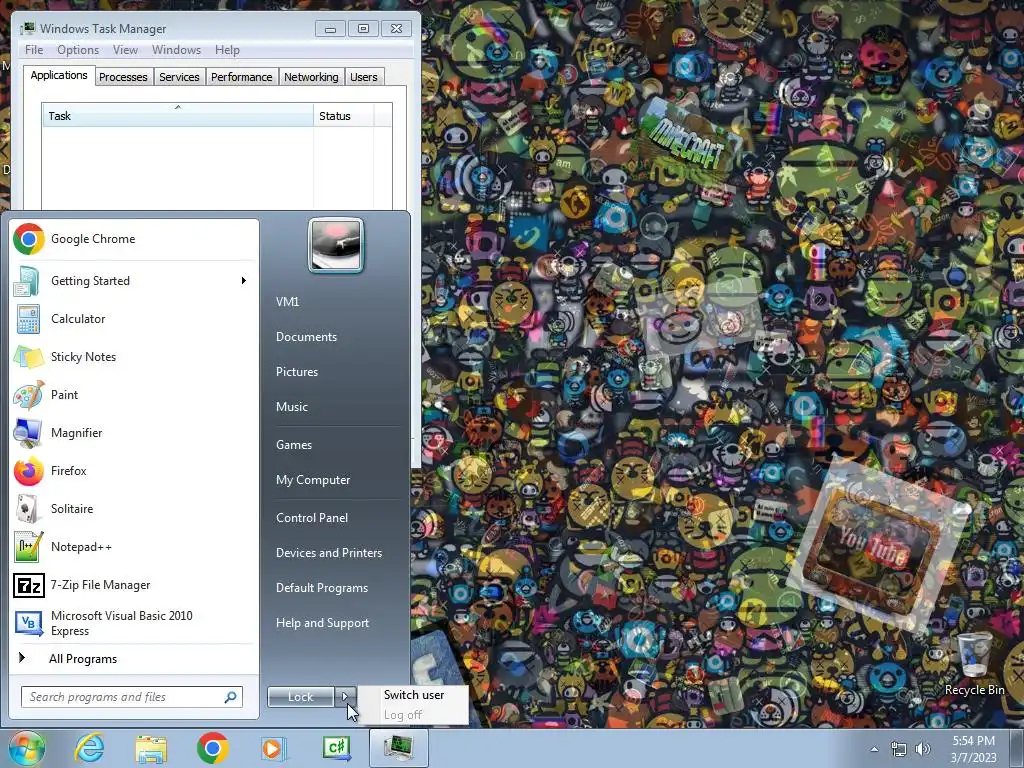The width and height of the screenshot is (1024, 768).
Task: Open the Magnifier program
Action: [x=134, y=432]
